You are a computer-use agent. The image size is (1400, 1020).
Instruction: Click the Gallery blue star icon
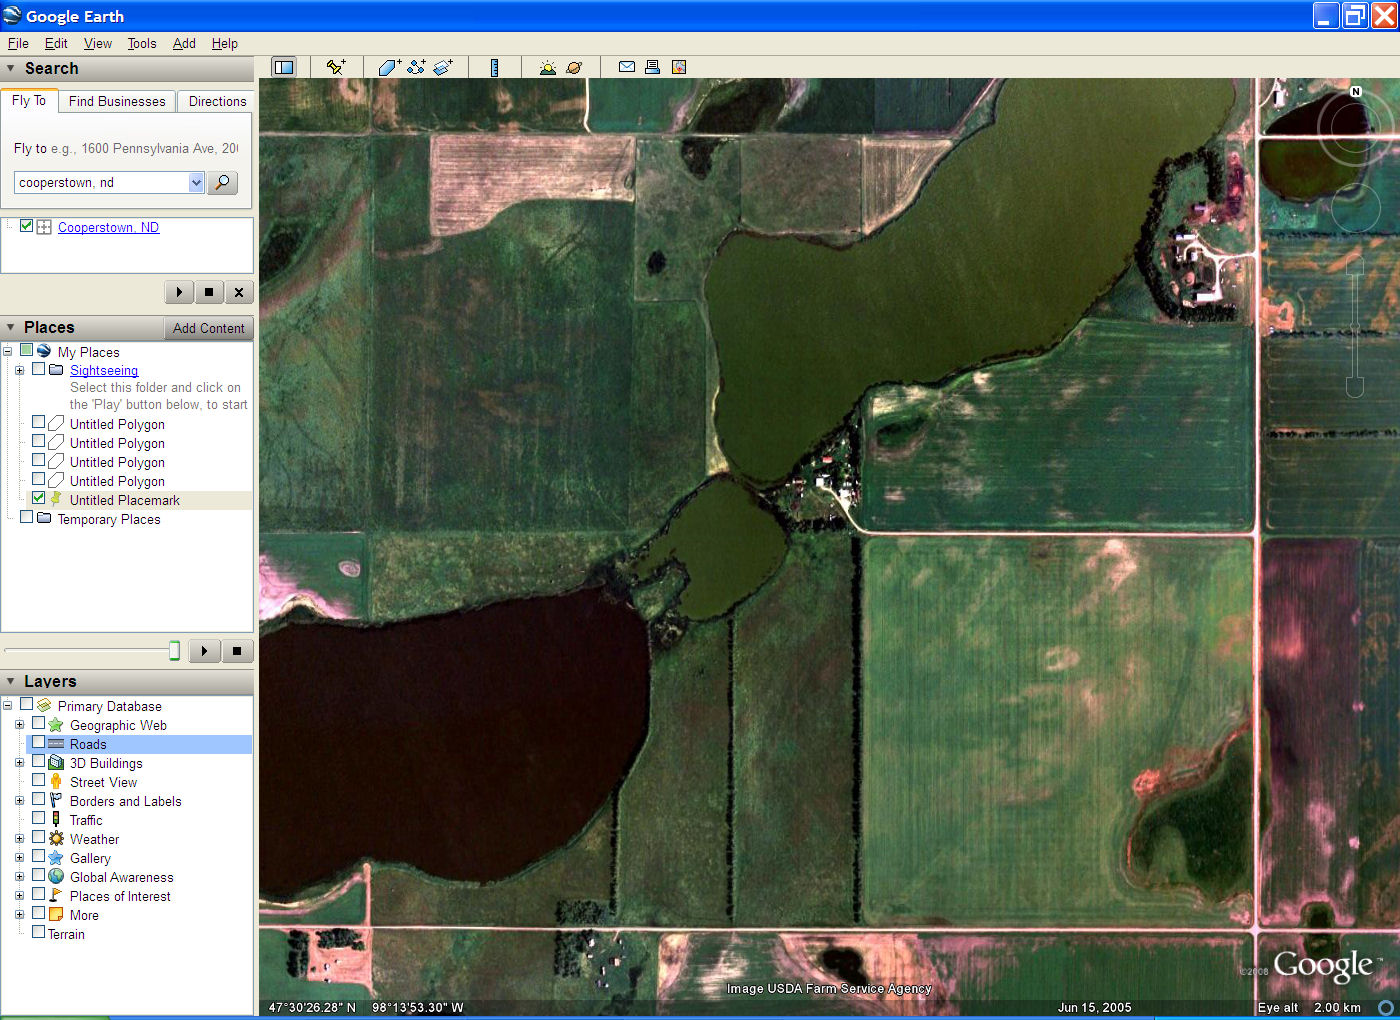56,858
